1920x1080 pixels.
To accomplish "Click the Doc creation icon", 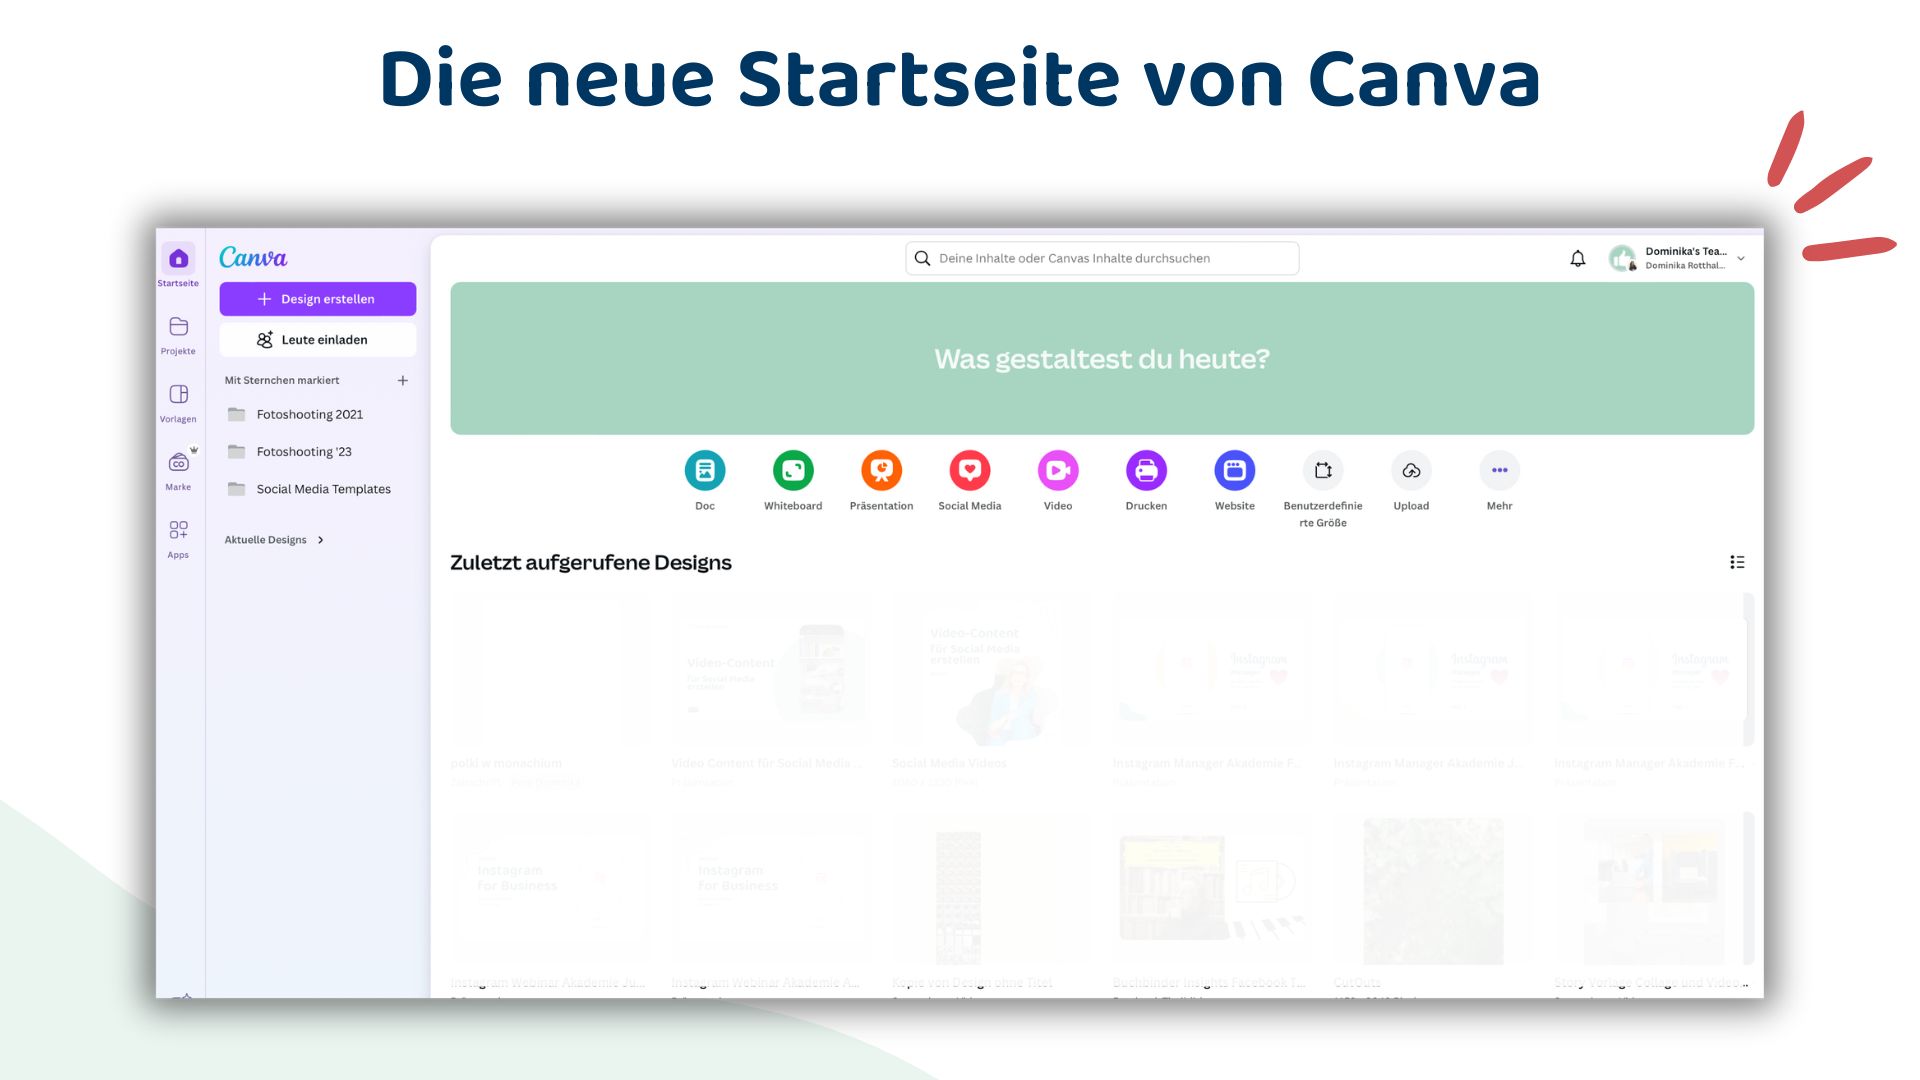I will click(x=704, y=469).
